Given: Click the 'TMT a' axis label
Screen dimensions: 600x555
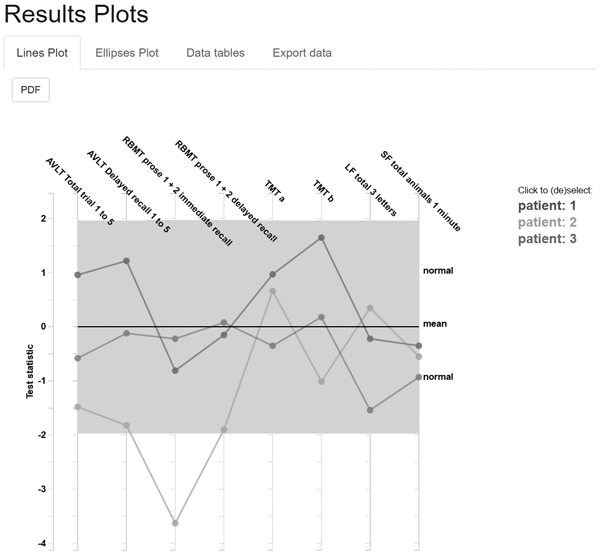Looking at the screenshot, I should click(274, 189).
